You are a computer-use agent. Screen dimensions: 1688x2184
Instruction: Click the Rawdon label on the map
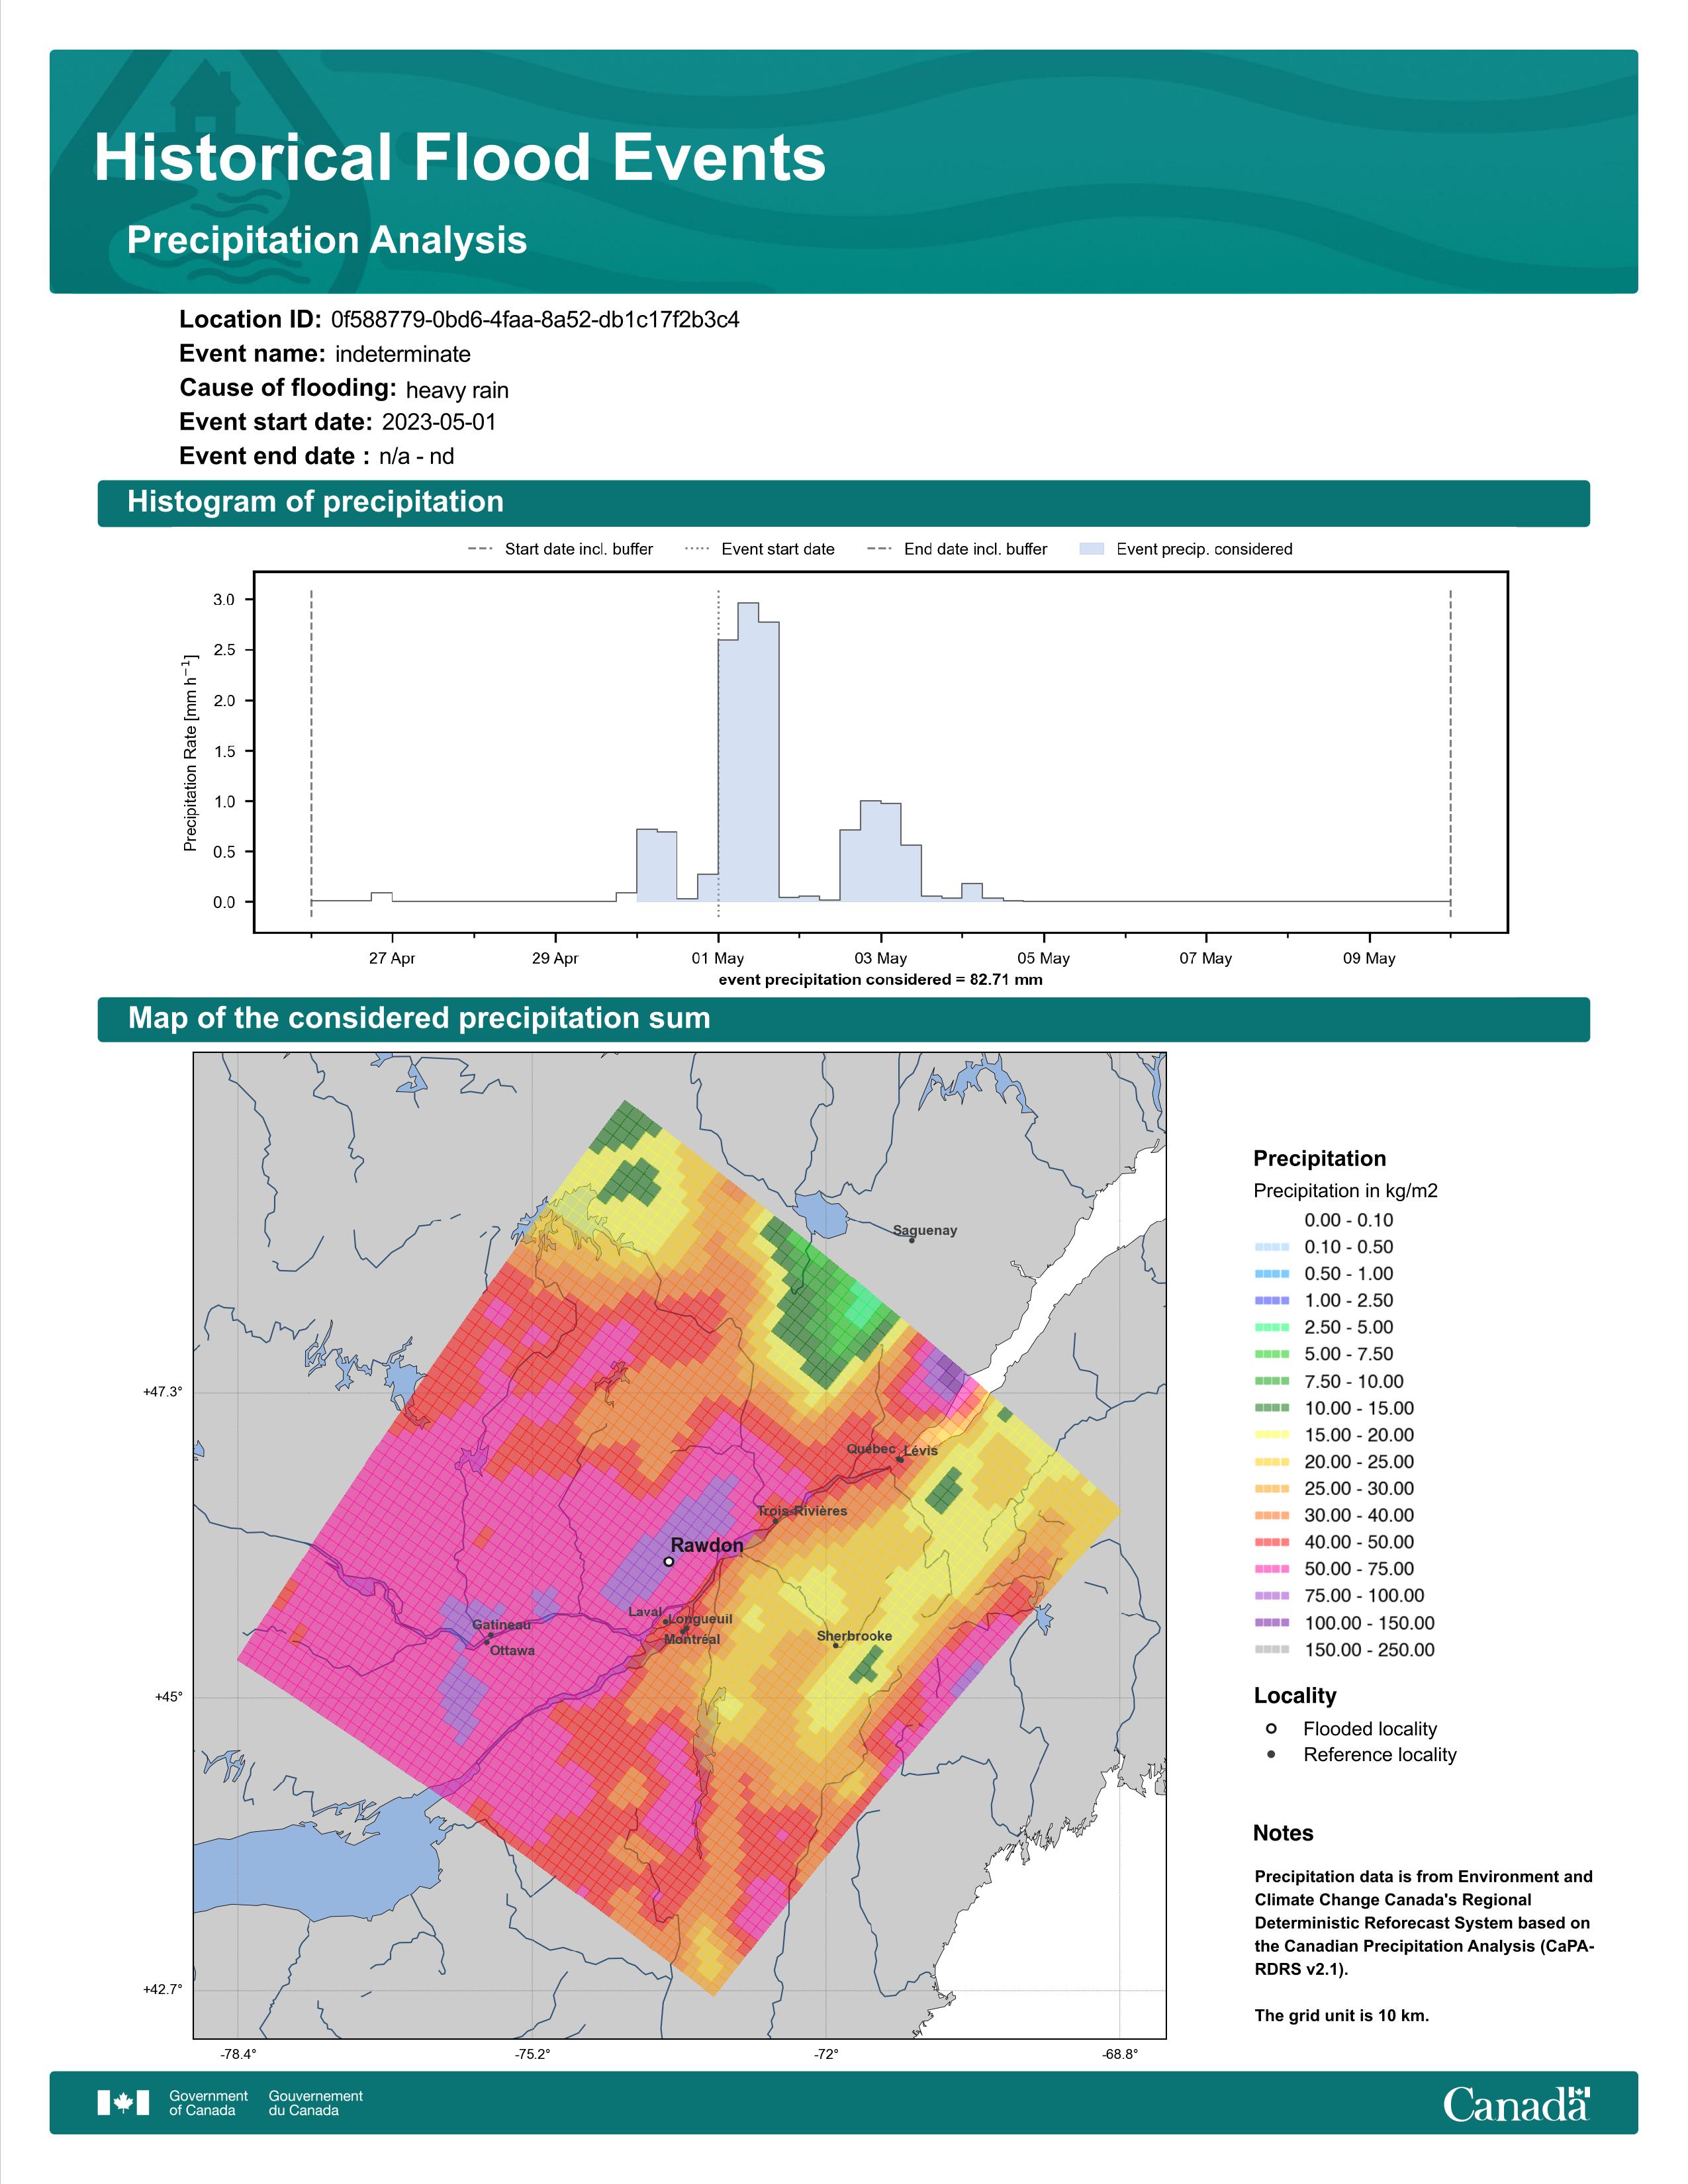coord(707,1545)
